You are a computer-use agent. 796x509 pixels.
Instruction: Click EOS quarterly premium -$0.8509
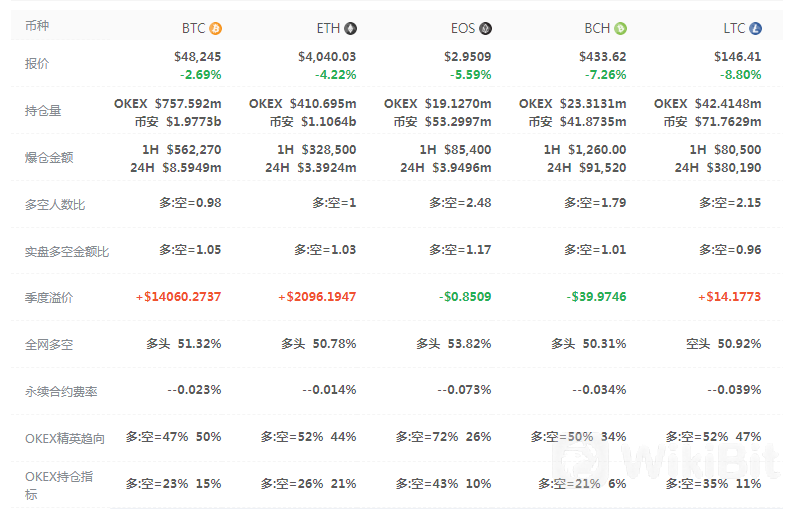(x=465, y=297)
